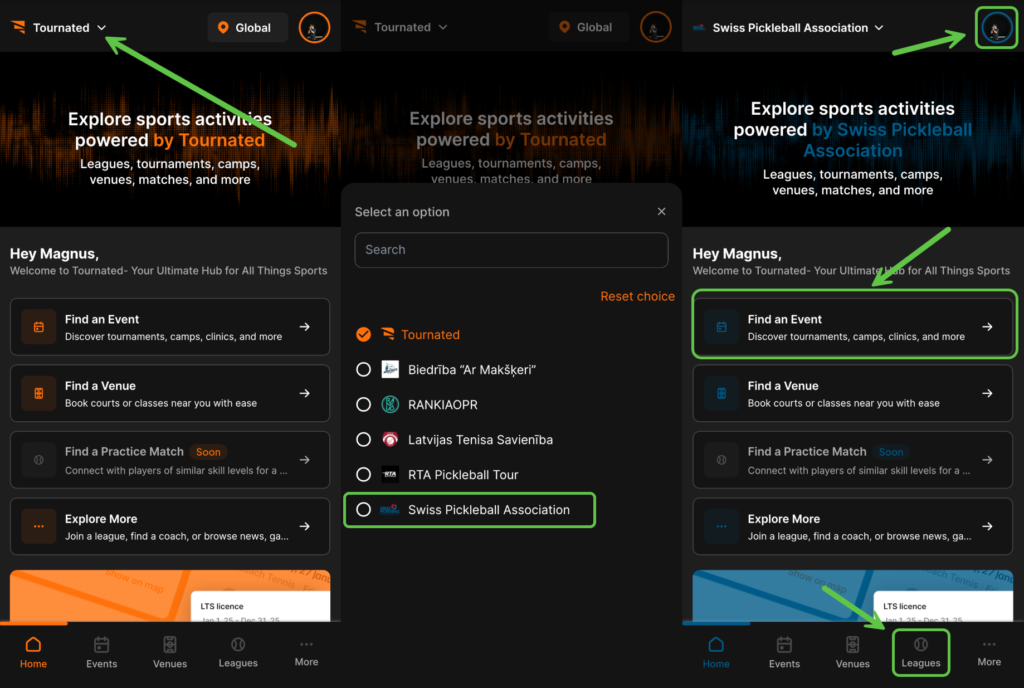Click arrow on blue-themed Explore More card
This screenshot has height=688, width=1024.
[x=987, y=526]
